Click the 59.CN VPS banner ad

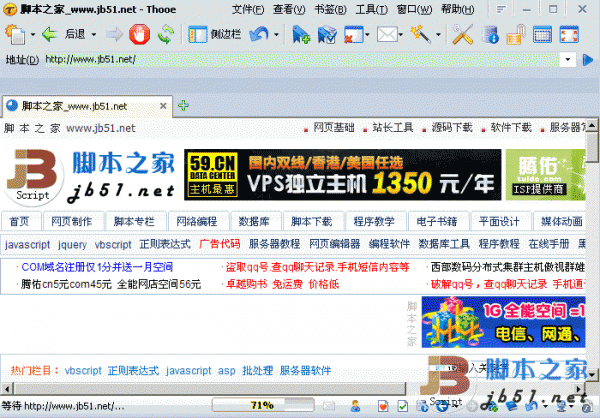pyautogui.click(x=342, y=175)
